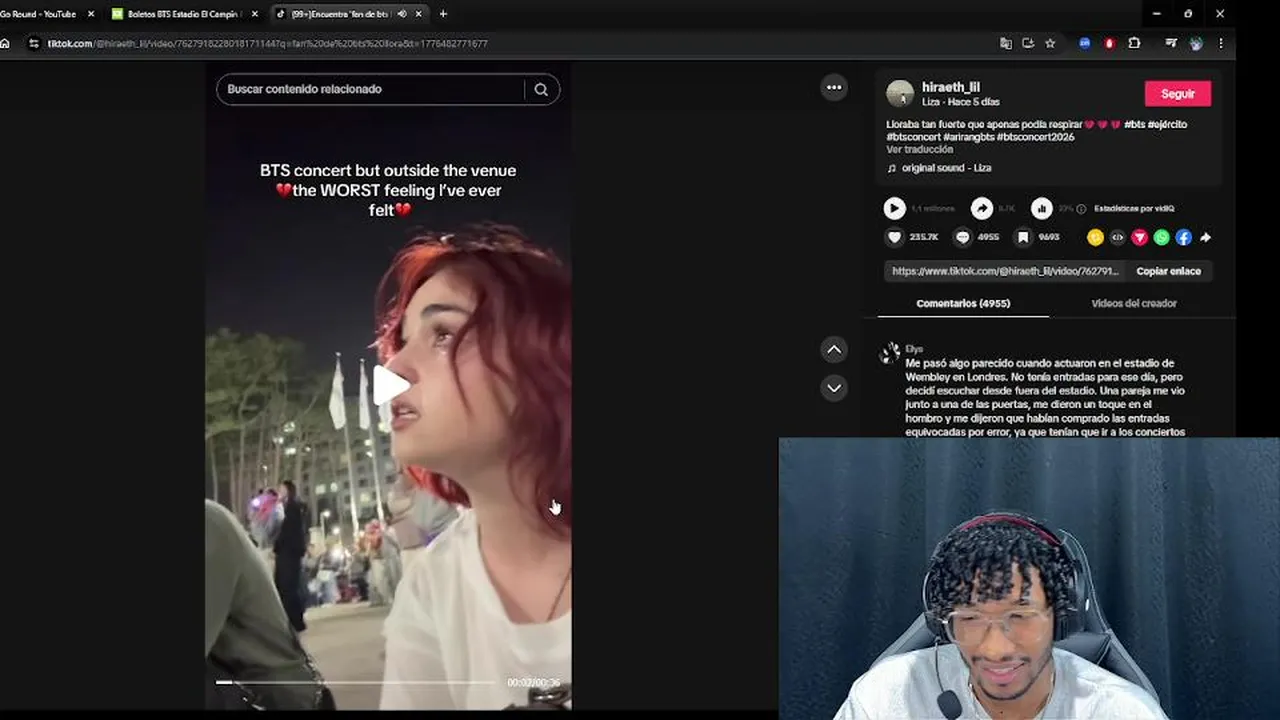
Task: Click Ver traducción under the caption
Action: (x=919, y=149)
